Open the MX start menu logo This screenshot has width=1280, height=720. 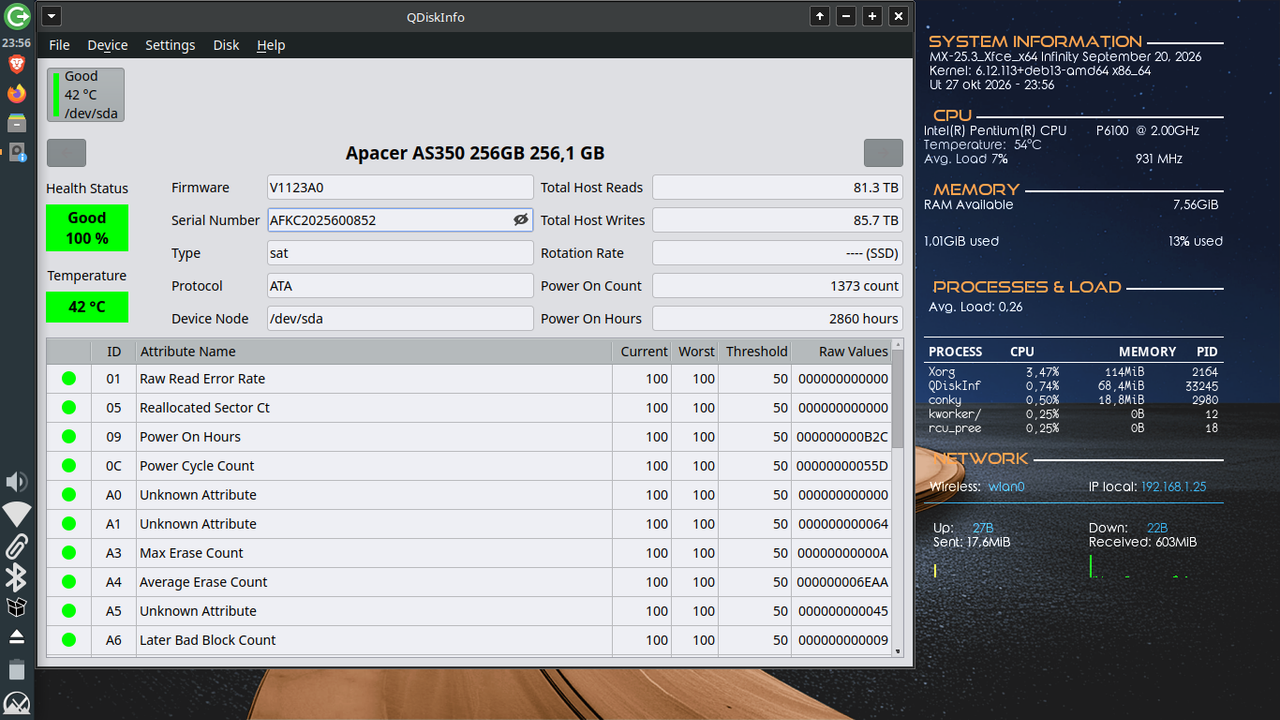(x=17, y=702)
